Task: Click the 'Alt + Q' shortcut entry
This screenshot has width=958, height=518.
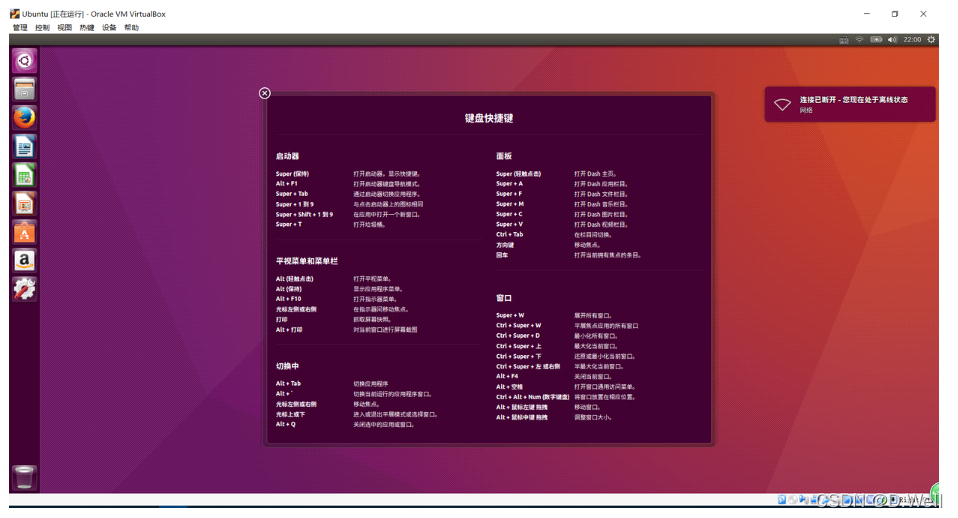Action: (x=286, y=424)
